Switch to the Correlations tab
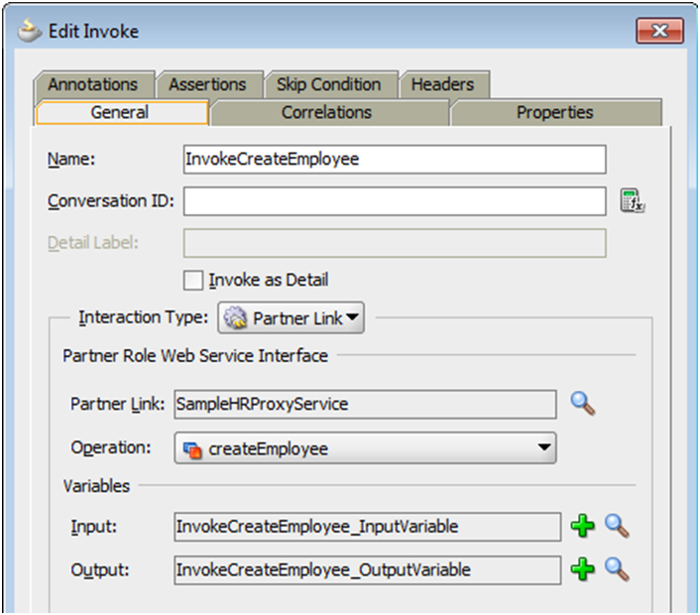 pos(327,113)
